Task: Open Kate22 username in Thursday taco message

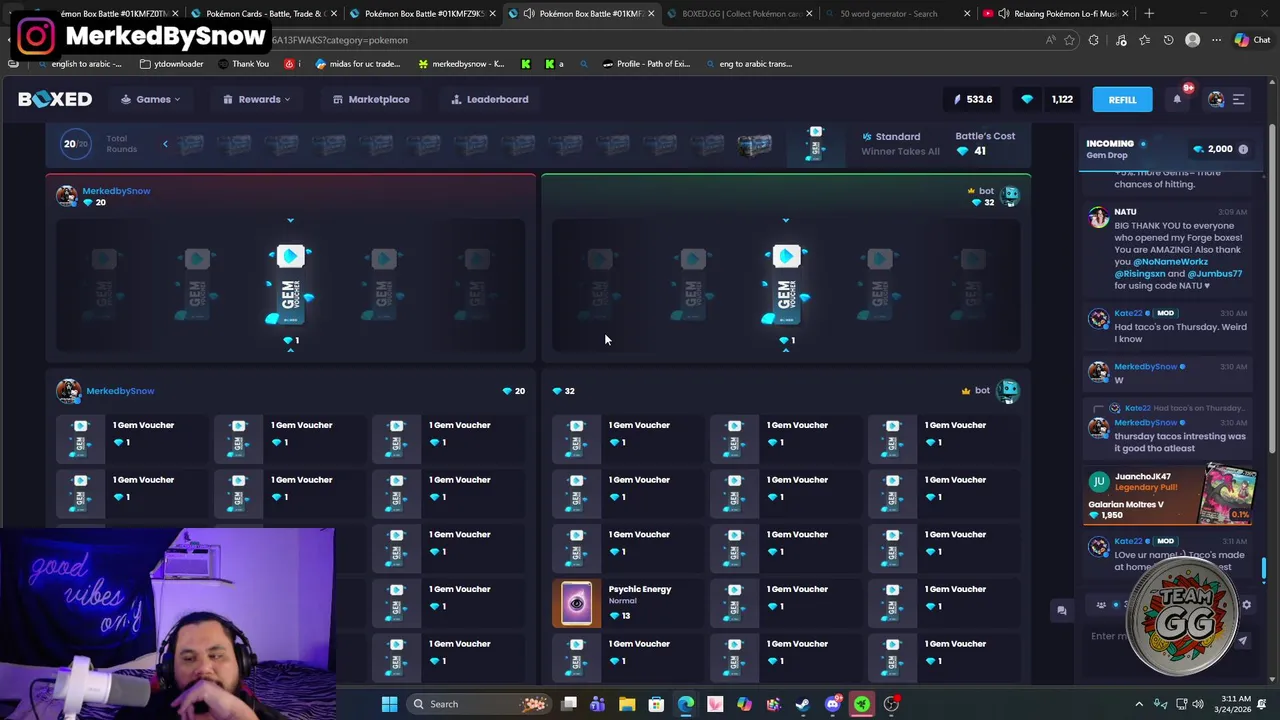Action: (x=1128, y=313)
